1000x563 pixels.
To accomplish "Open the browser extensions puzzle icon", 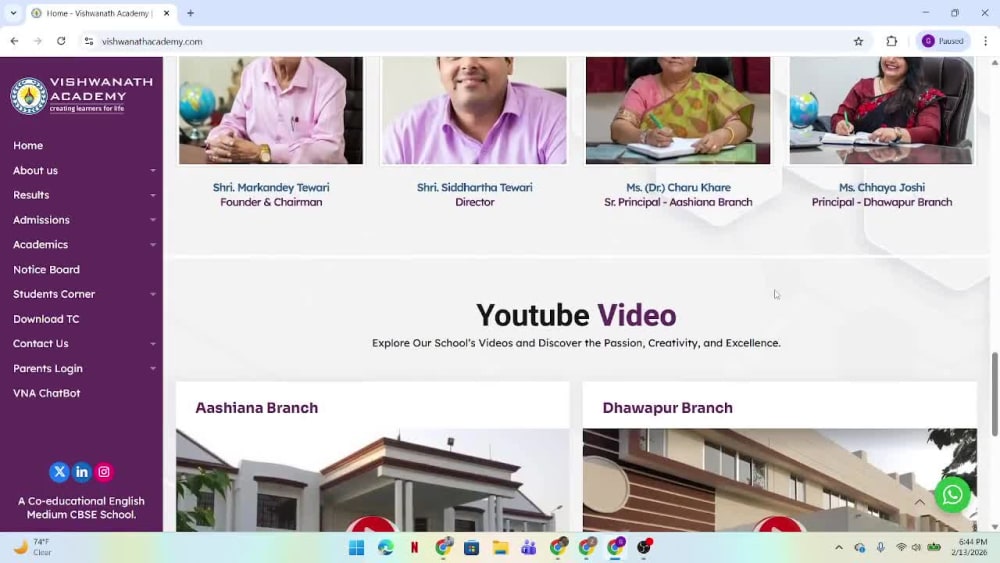I will pyautogui.click(x=892, y=41).
